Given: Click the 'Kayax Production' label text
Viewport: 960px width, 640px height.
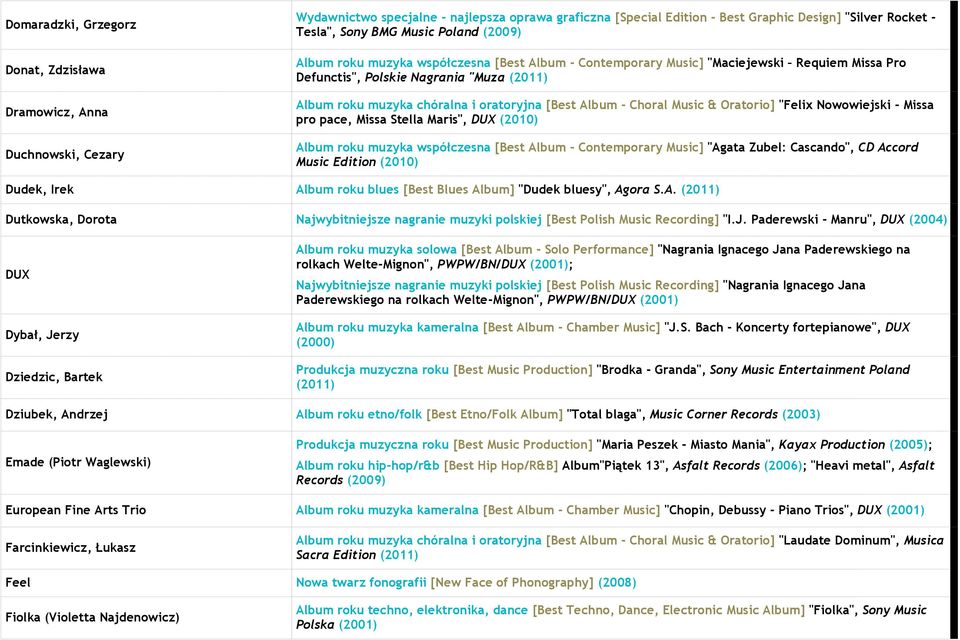Looking at the screenshot, I should [x=831, y=444].
